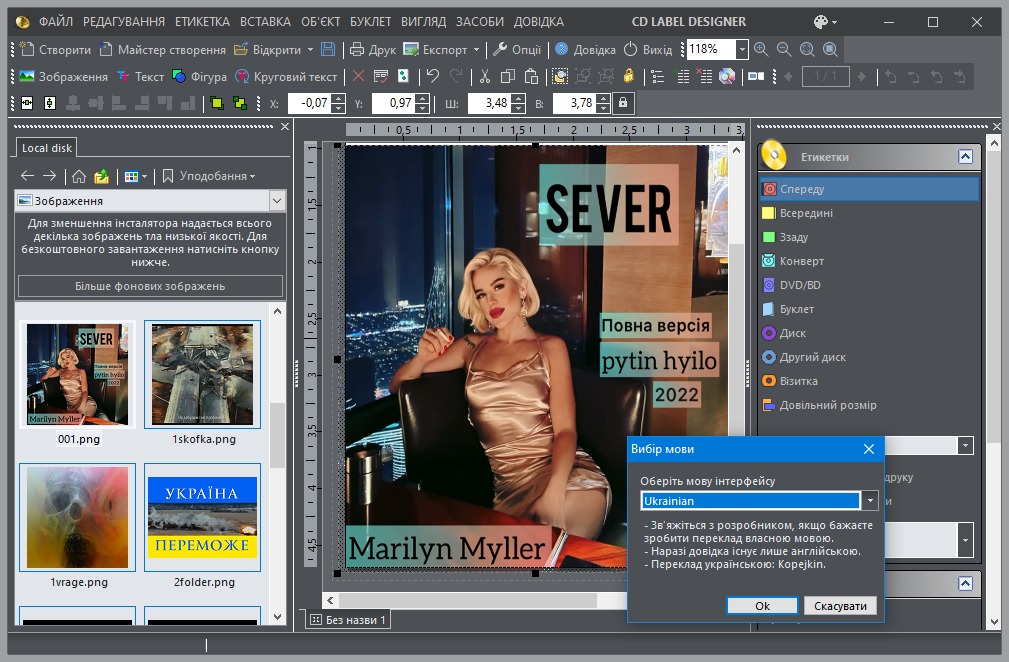Click the Друк print button
Viewport: 1009px width, 662px height.
tap(373, 50)
